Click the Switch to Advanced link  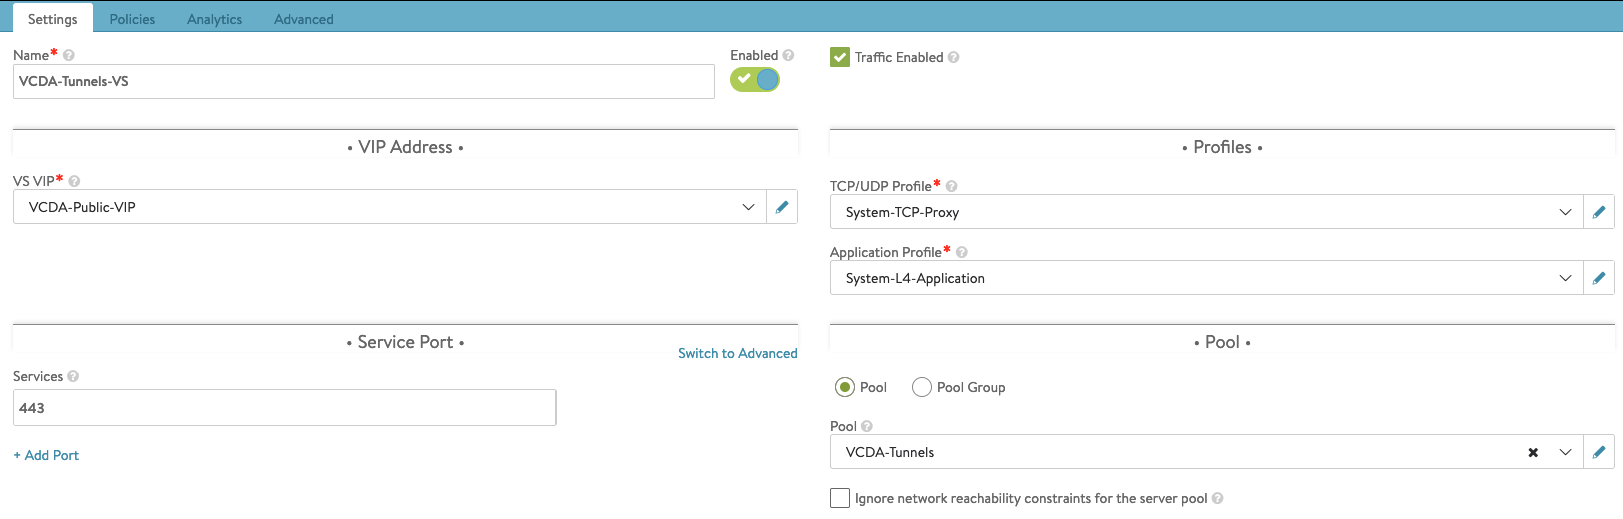[x=737, y=354]
